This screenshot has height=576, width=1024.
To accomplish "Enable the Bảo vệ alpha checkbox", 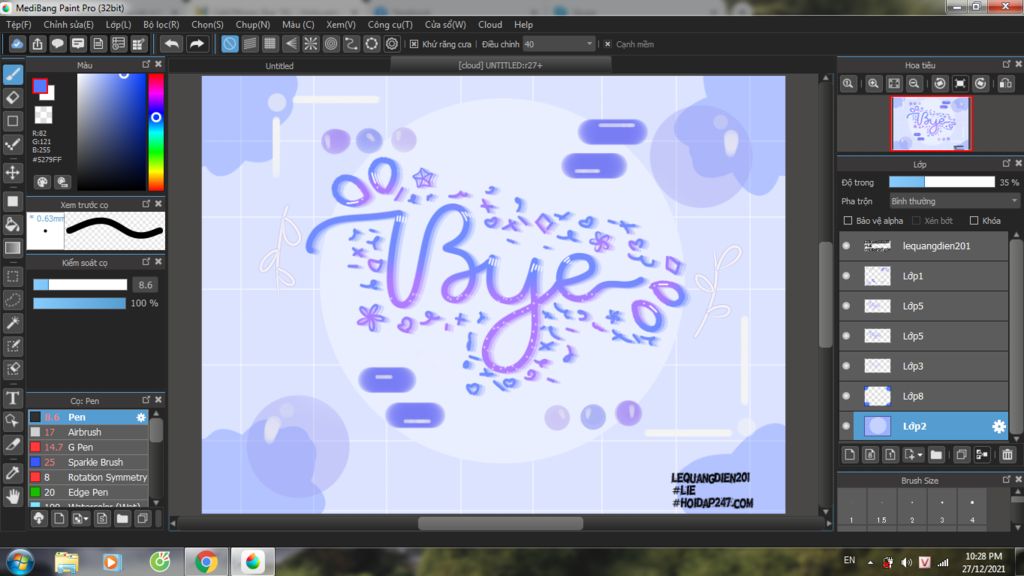I will click(x=848, y=221).
